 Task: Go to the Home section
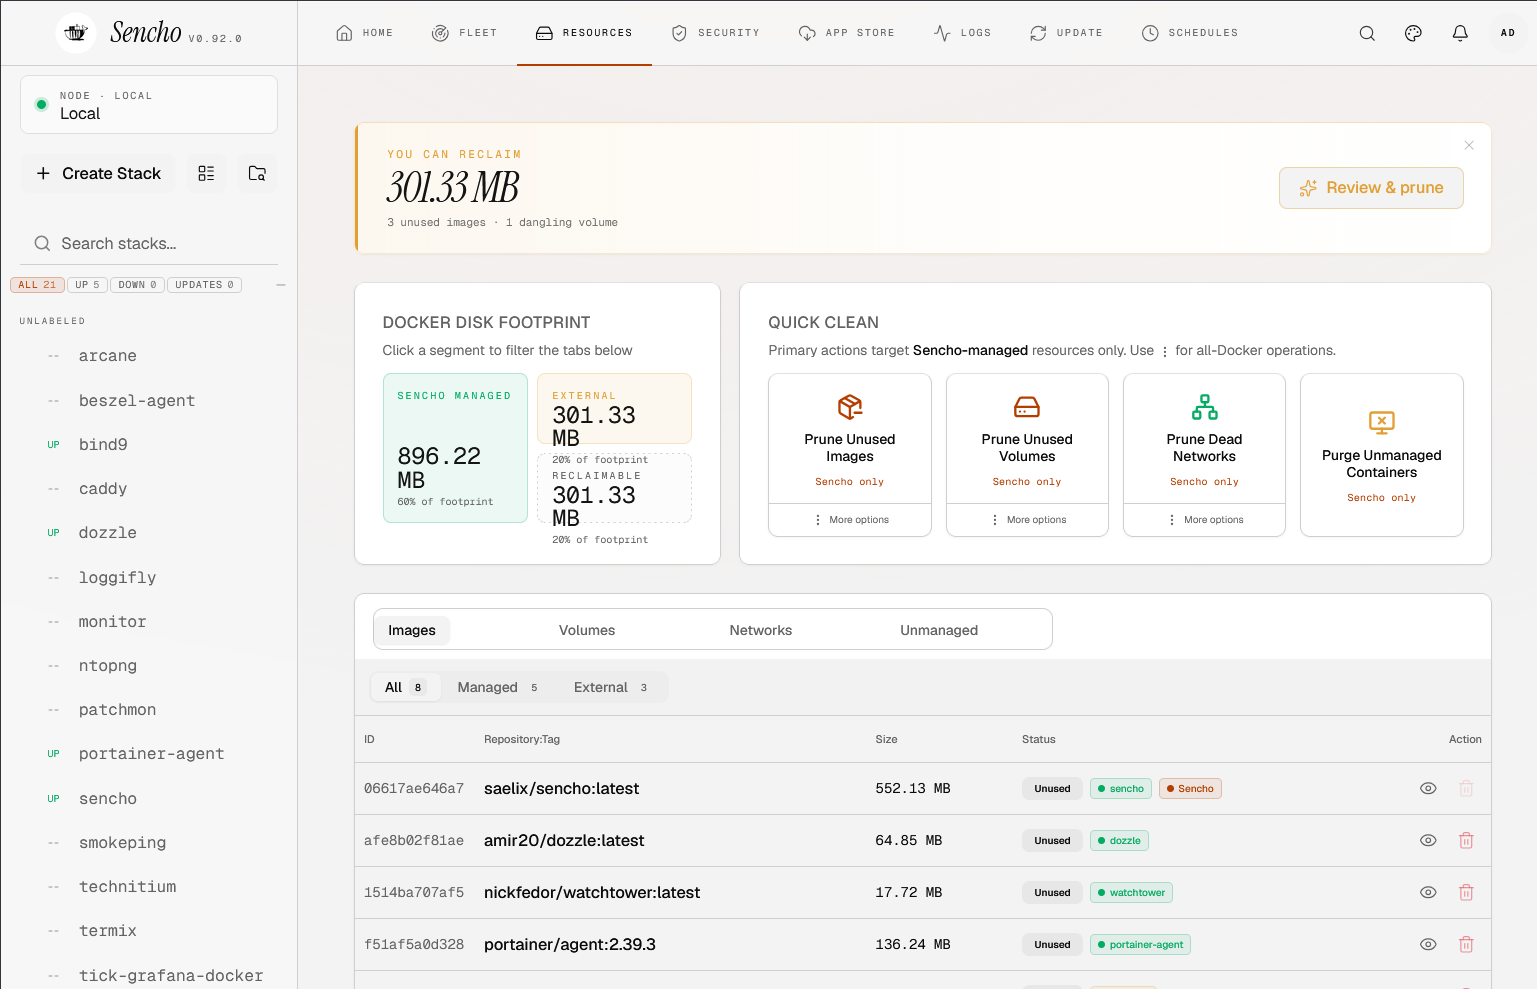click(365, 33)
